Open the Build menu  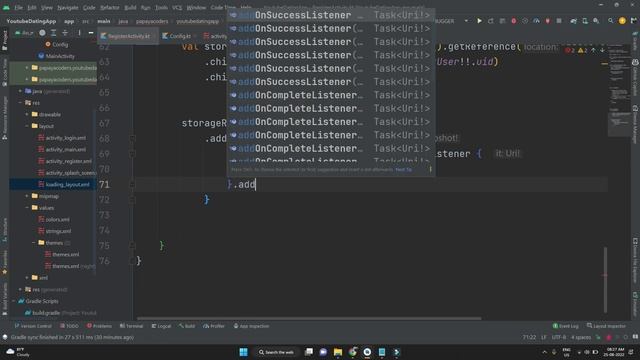[130, 7]
